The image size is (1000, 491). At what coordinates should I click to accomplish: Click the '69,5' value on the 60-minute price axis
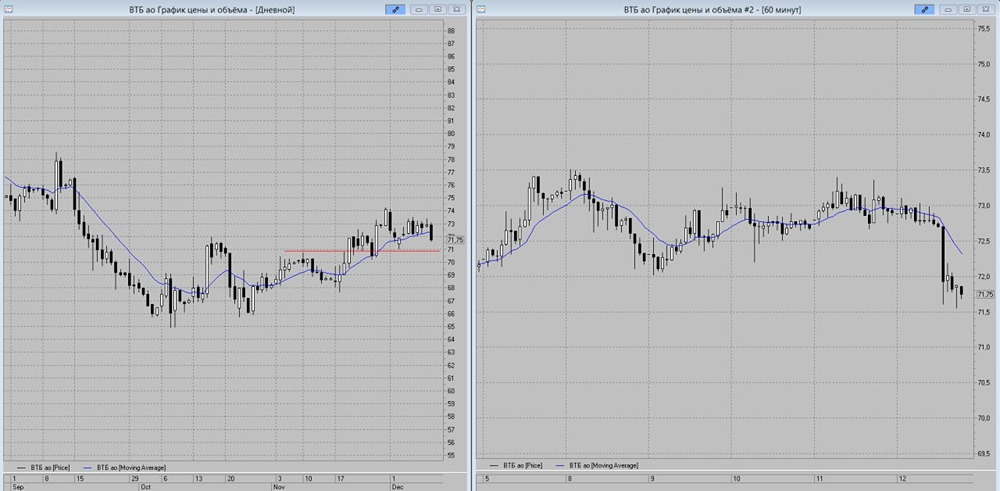tap(984, 453)
